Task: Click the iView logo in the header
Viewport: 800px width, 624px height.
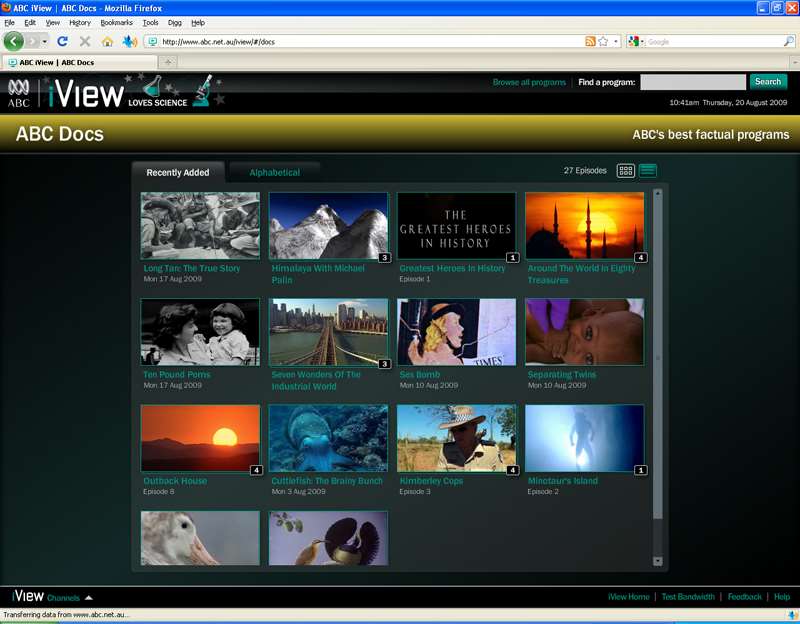Action: coord(86,93)
